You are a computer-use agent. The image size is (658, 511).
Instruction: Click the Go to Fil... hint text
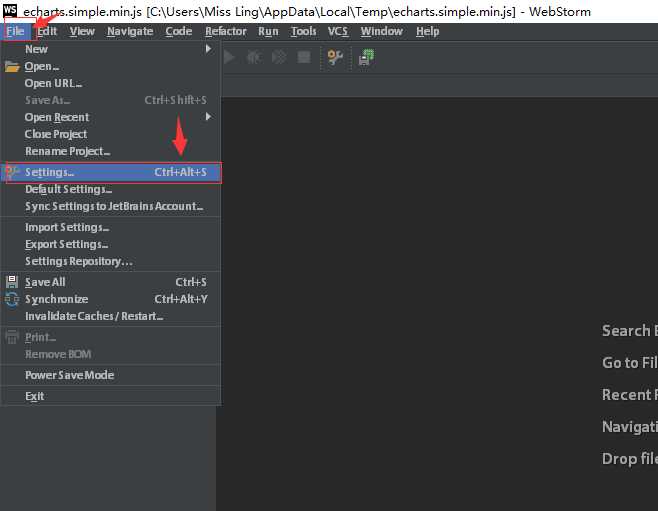pos(629,362)
